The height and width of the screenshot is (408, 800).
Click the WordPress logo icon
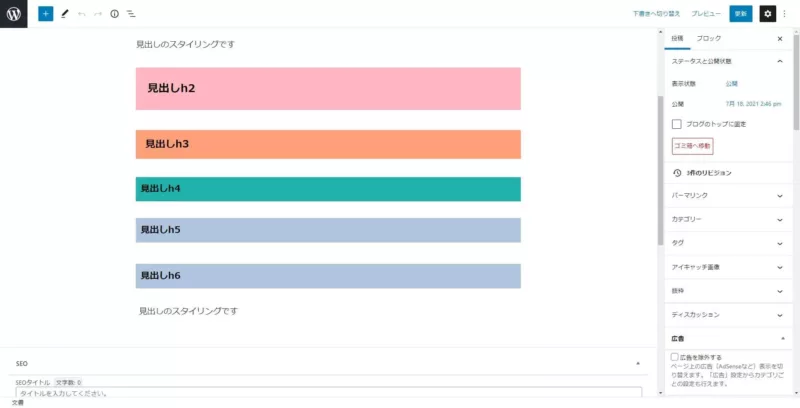tap(14, 14)
